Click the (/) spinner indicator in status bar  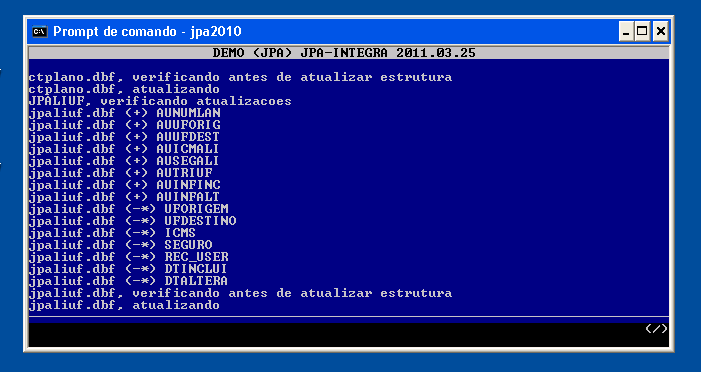656,329
